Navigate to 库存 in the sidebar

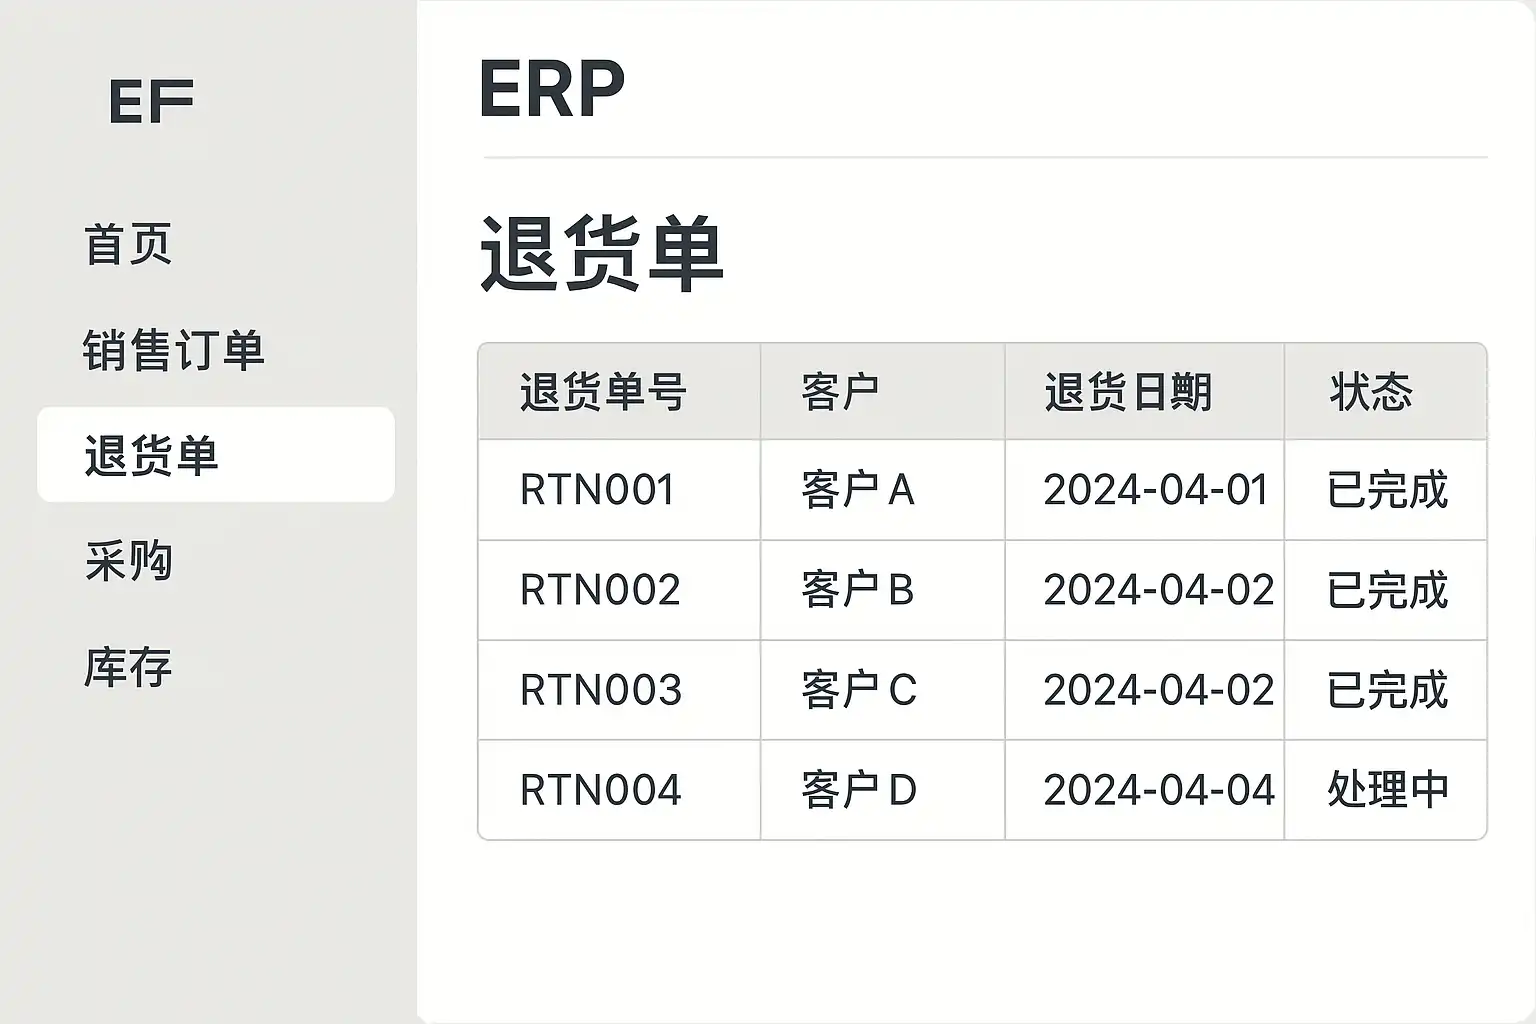click(128, 667)
